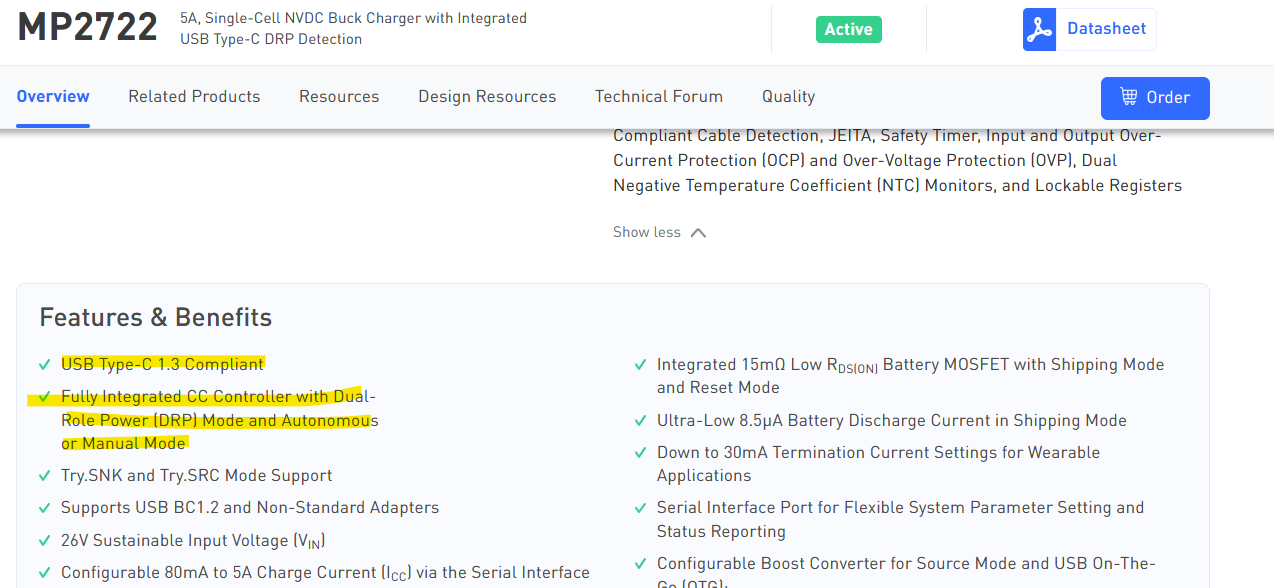The height and width of the screenshot is (588, 1274).
Task: Click the Features & Benefits heading
Action: [156, 317]
